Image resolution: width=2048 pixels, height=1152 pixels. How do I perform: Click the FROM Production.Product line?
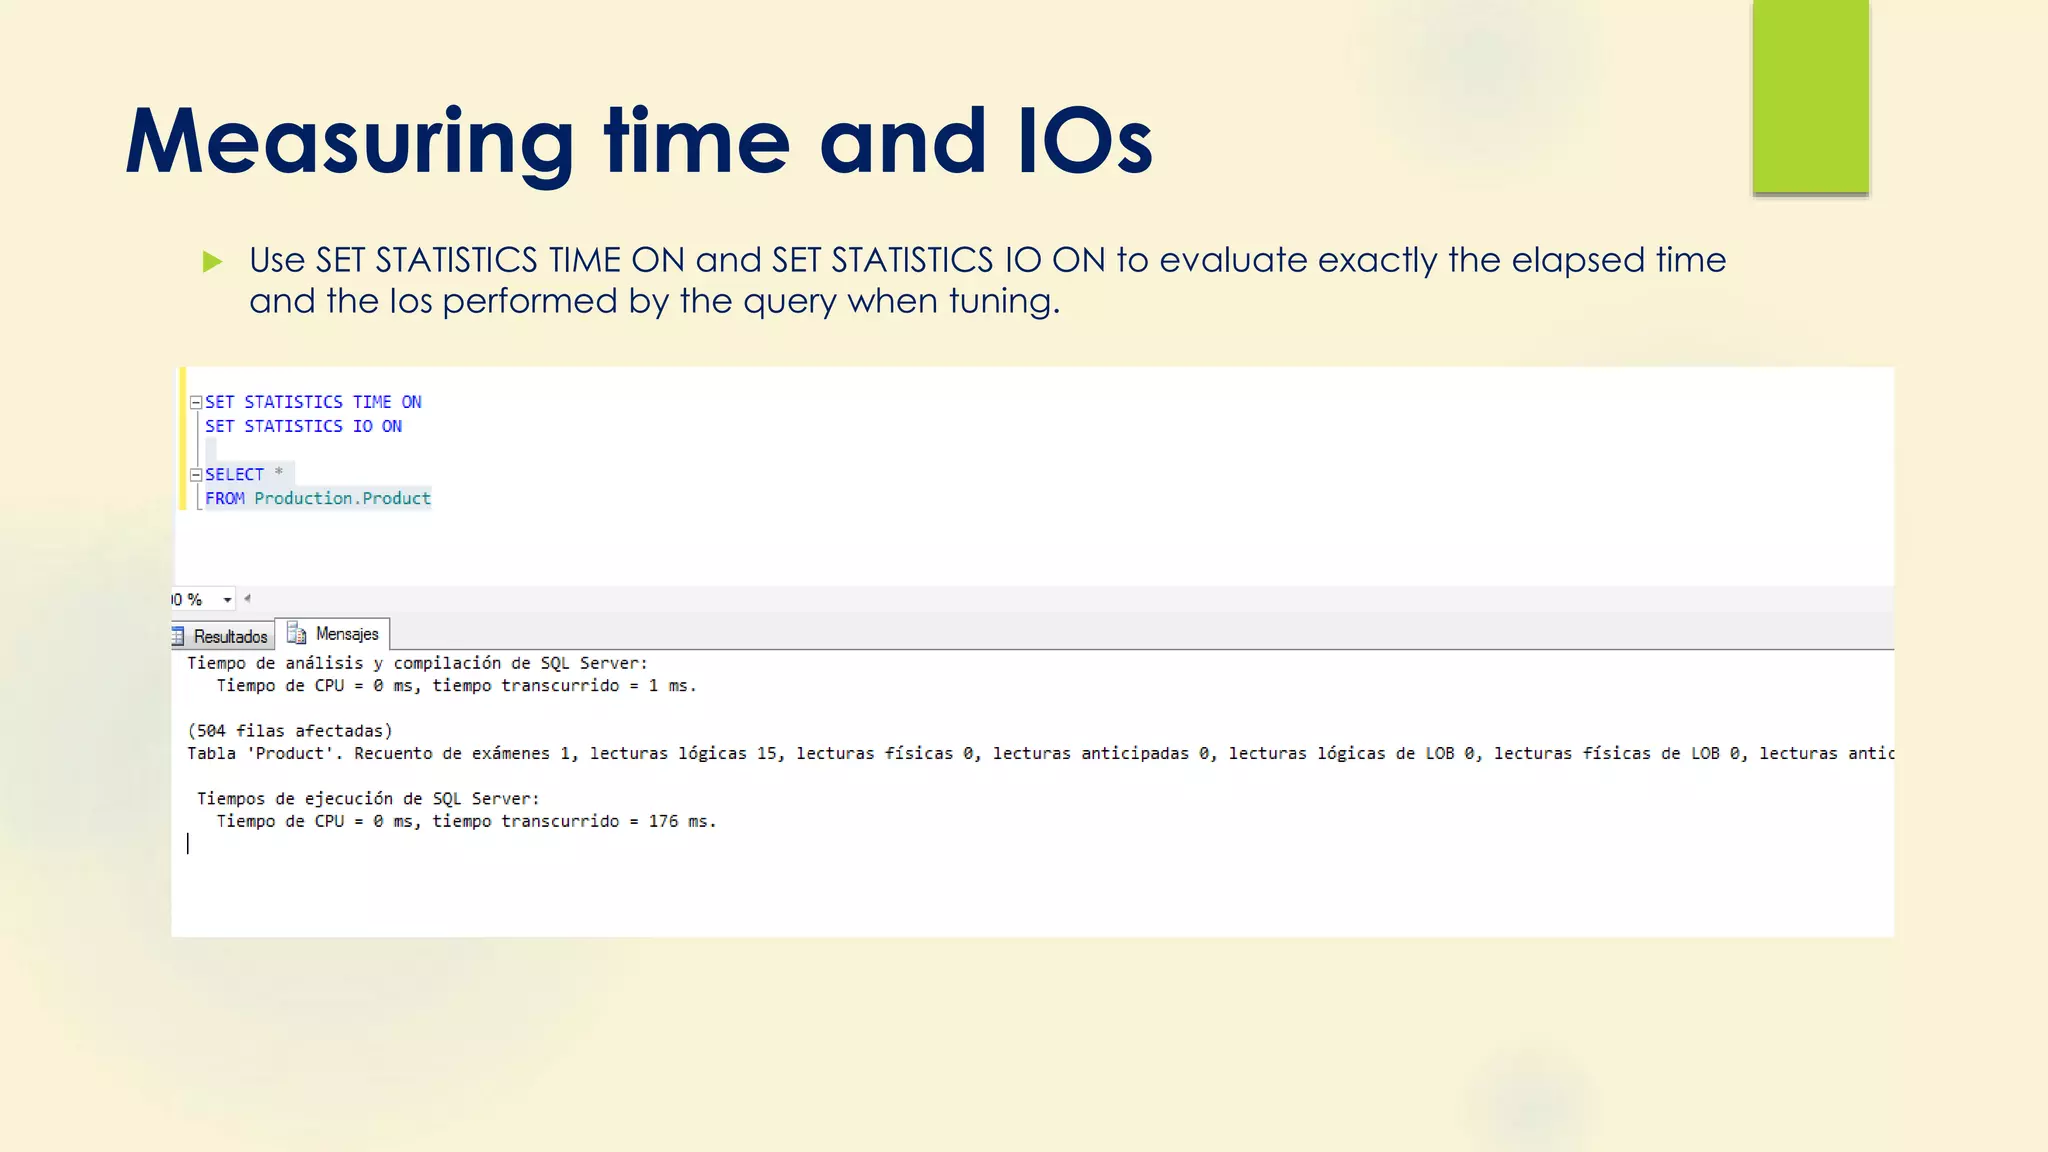(318, 498)
